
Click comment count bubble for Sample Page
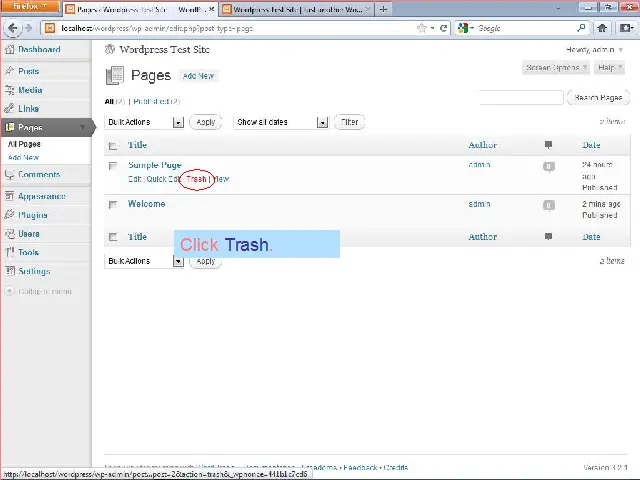point(549,167)
